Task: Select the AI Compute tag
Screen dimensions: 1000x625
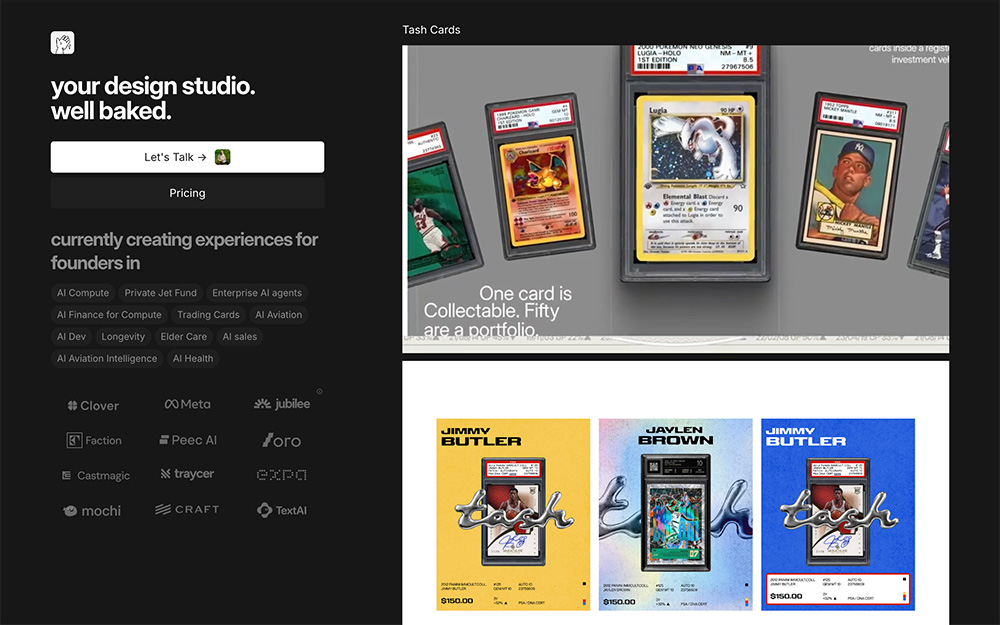Action: click(x=83, y=293)
